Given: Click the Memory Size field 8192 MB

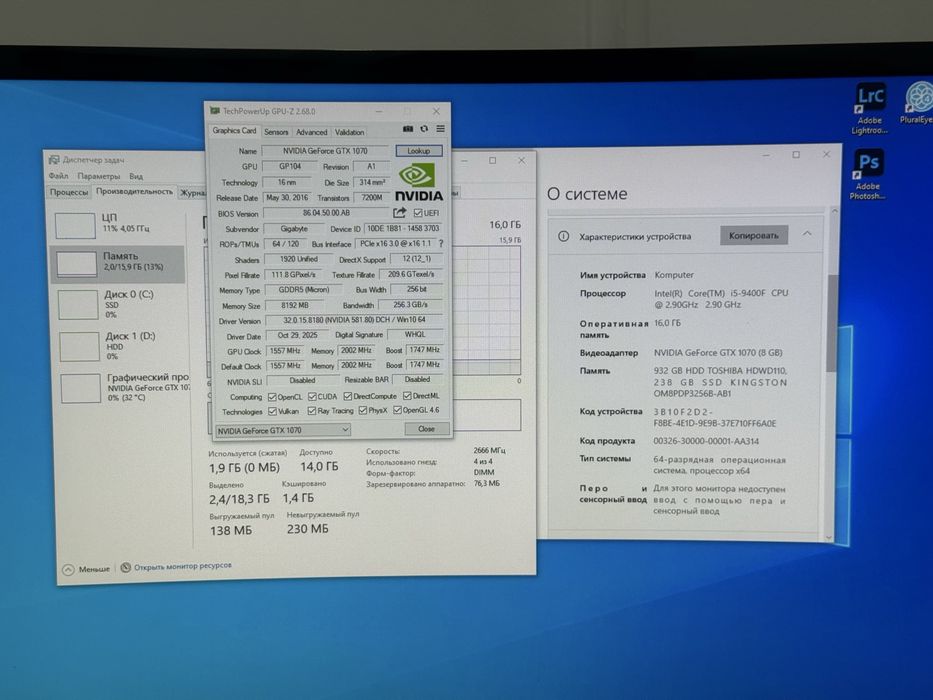Looking at the screenshot, I should pyautogui.click(x=295, y=305).
